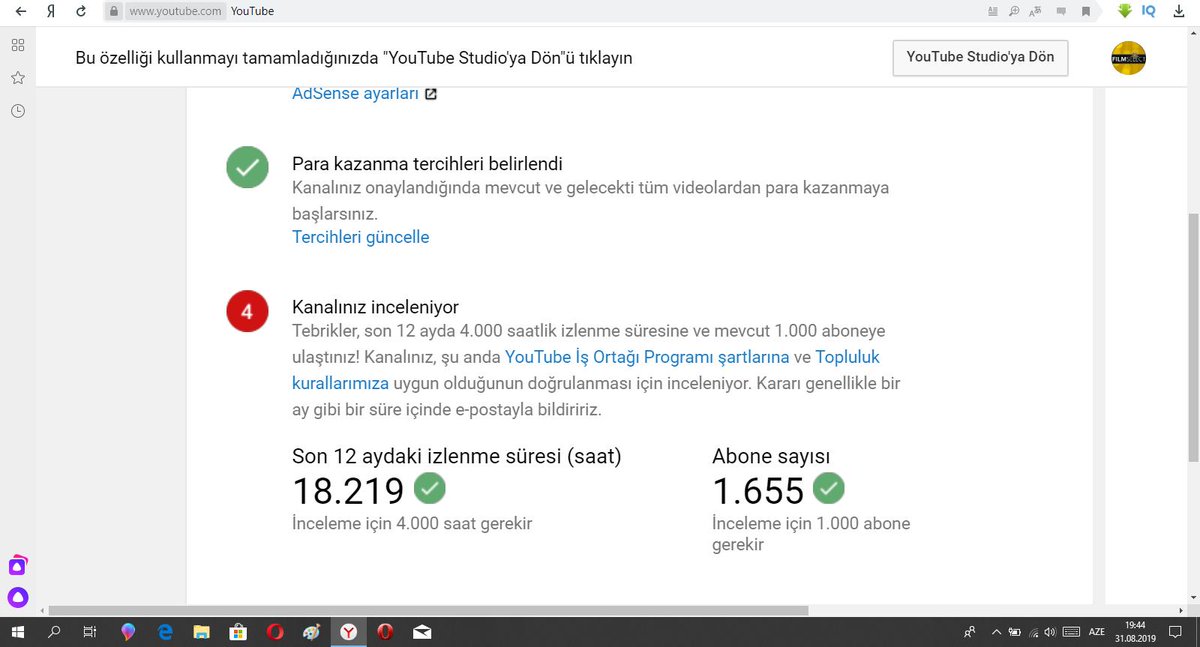Open Microsoft Store from the taskbar
This screenshot has height=647, width=1200.
238,632
